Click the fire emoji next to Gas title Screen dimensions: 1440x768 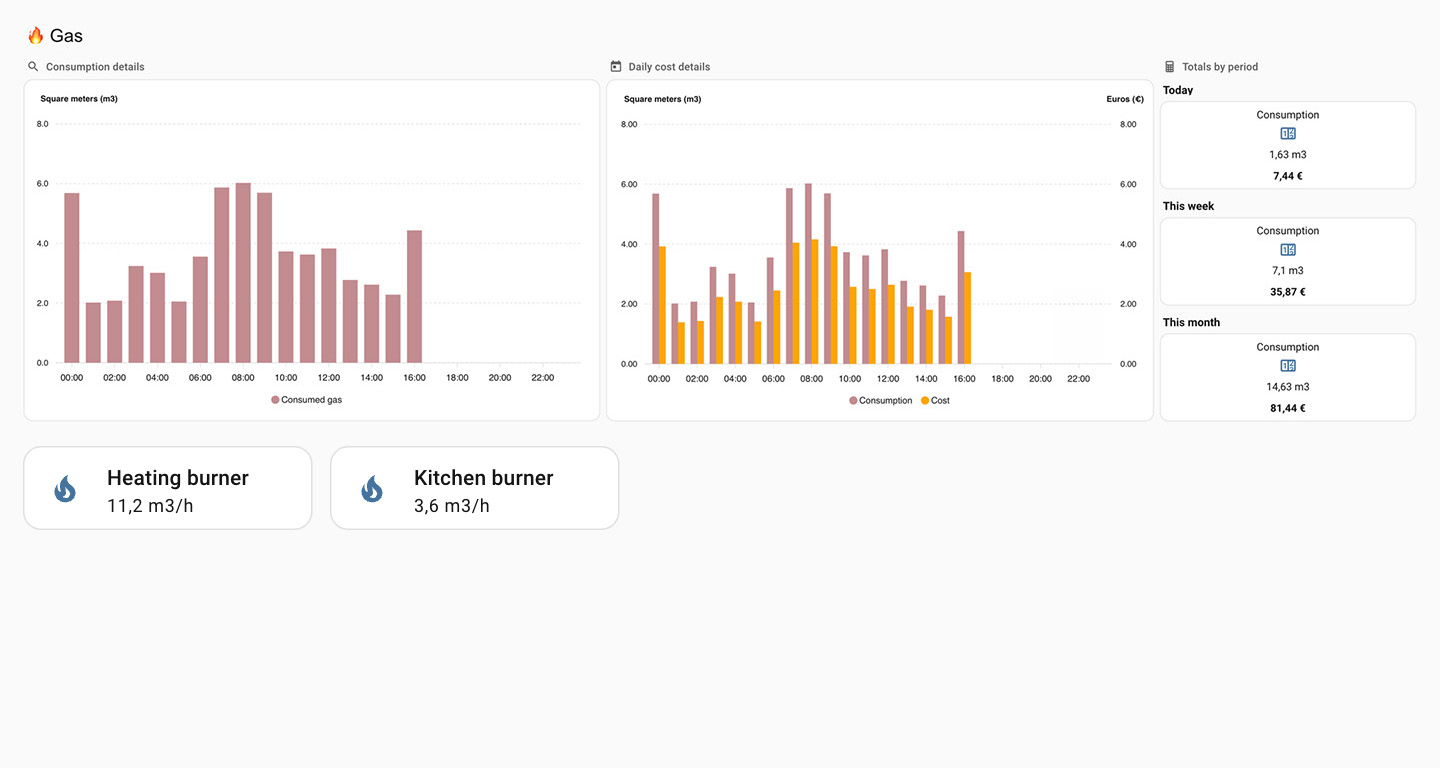pos(36,36)
